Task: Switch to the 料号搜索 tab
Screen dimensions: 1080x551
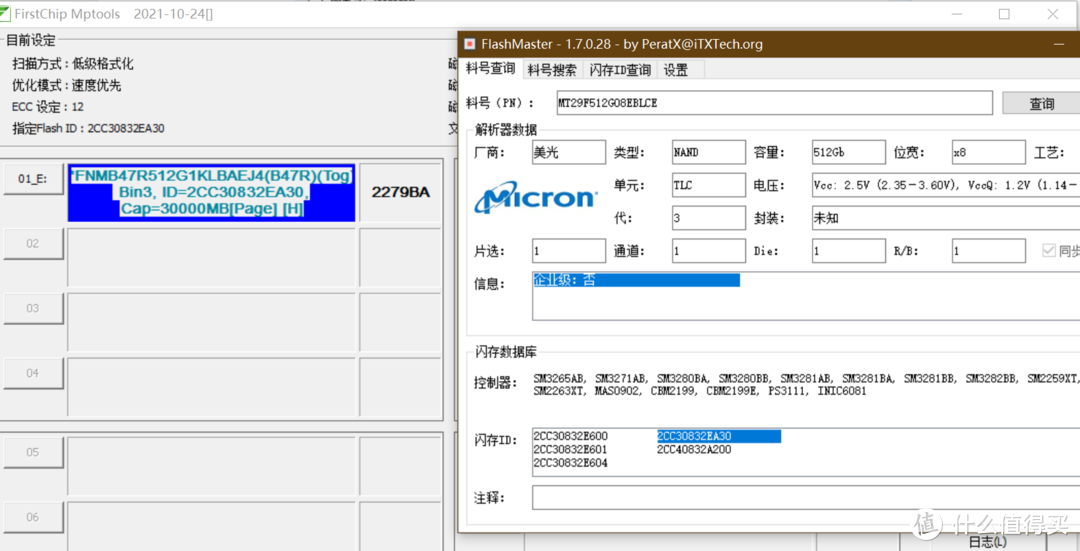Action: [552, 70]
